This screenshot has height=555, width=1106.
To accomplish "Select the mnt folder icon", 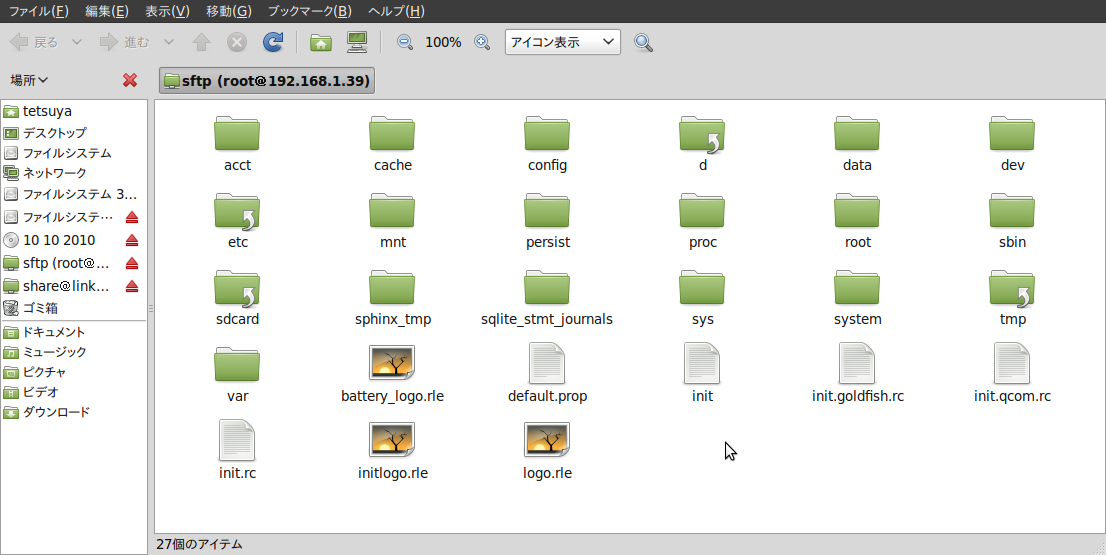I will click(392, 210).
